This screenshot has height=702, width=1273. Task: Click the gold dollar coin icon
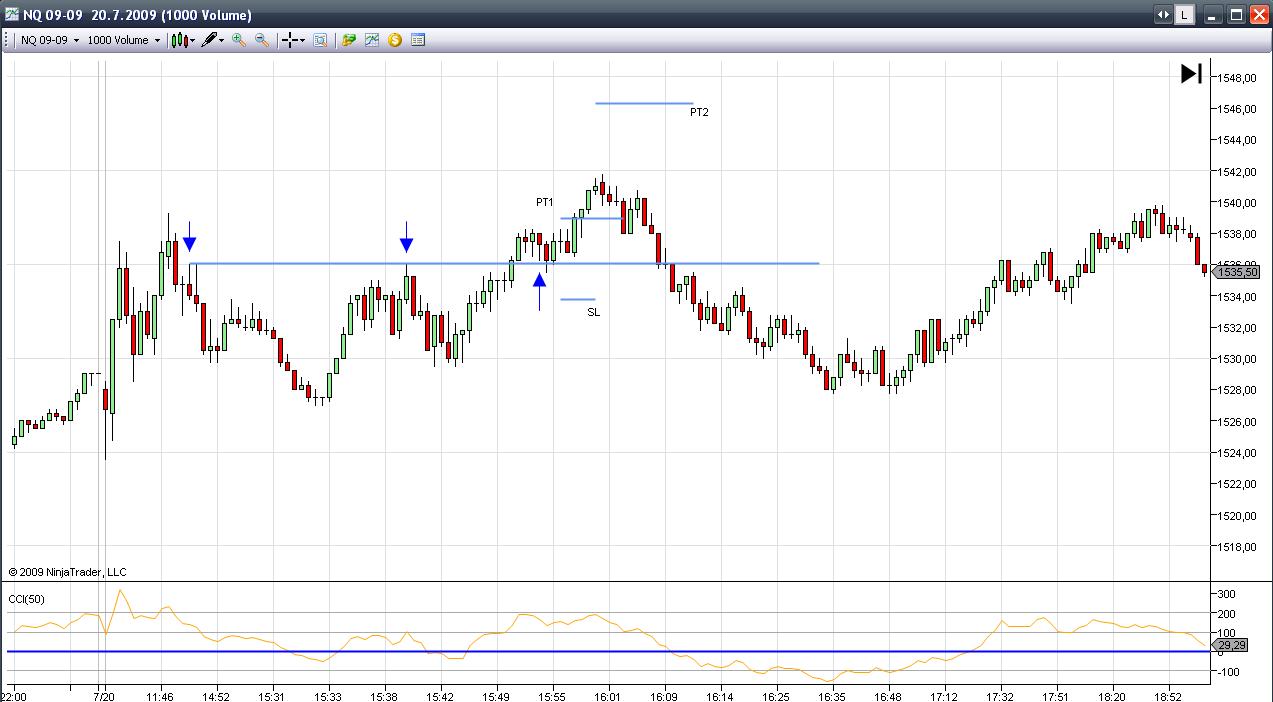(x=395, y=40)
